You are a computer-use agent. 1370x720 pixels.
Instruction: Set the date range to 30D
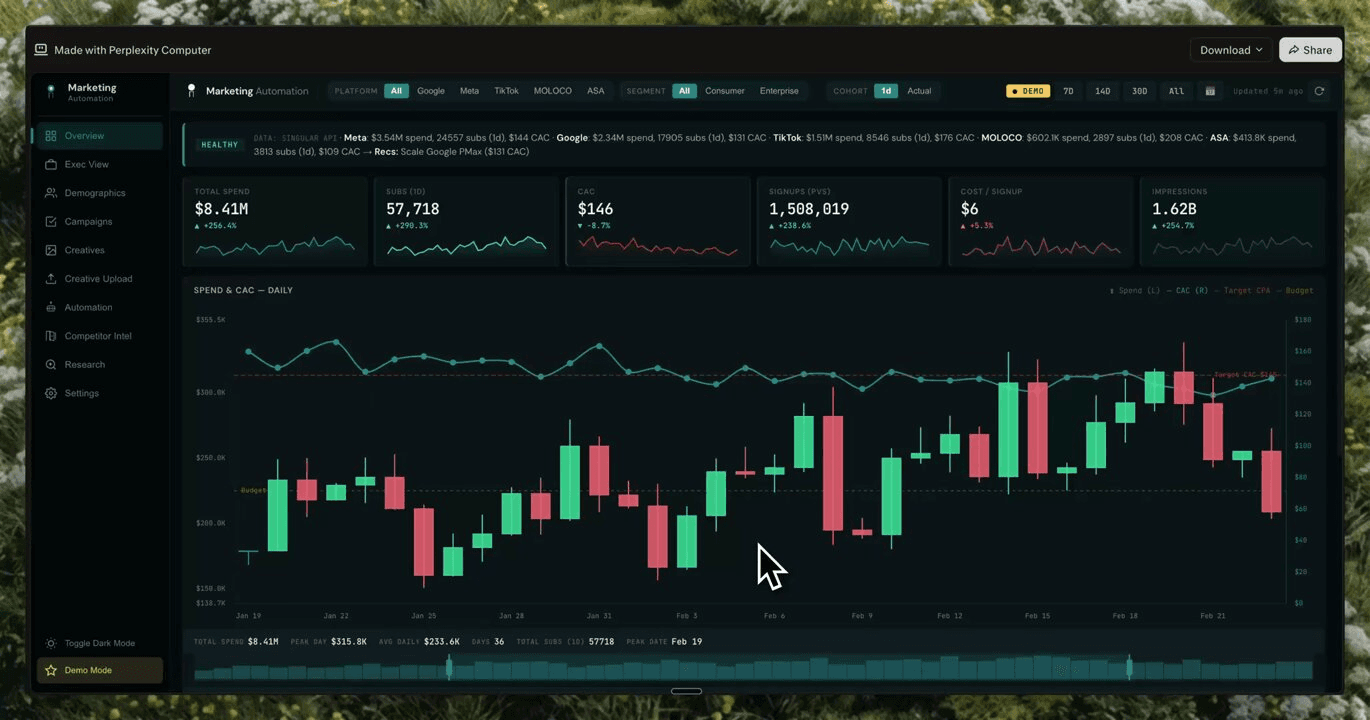click(x=1139, y=91)
